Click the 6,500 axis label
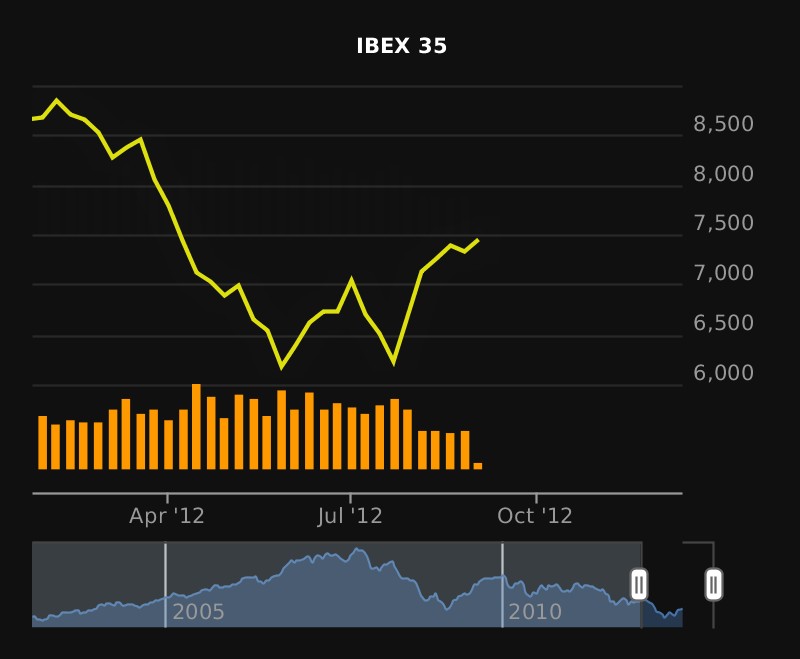800x659 pixels. [x=723, y=322]
